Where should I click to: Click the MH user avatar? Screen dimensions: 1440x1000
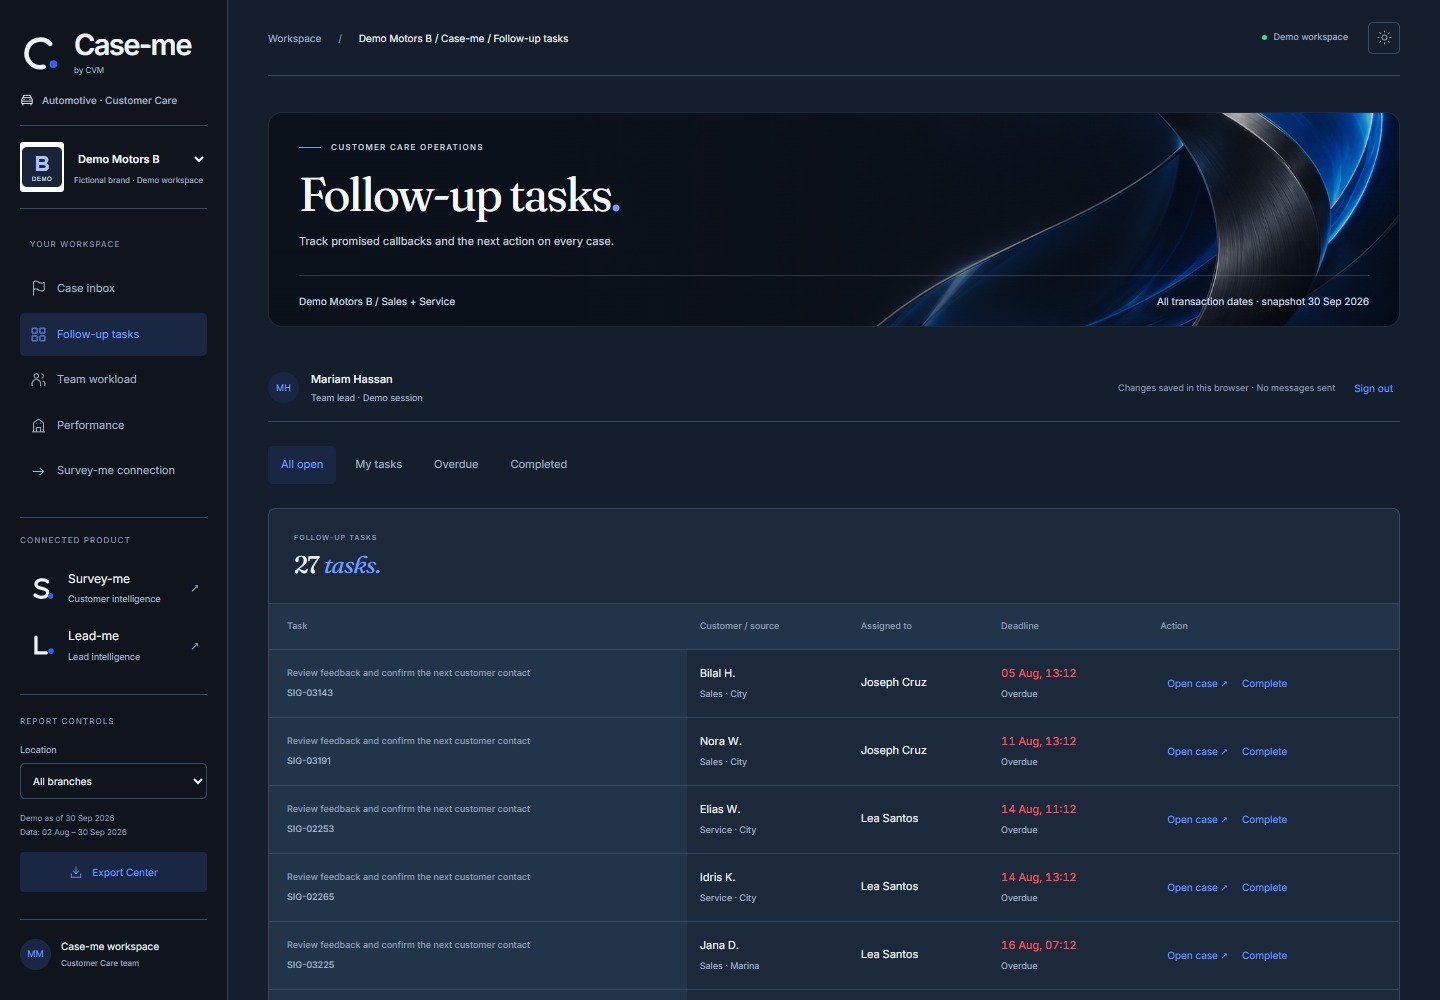[283, 388]
